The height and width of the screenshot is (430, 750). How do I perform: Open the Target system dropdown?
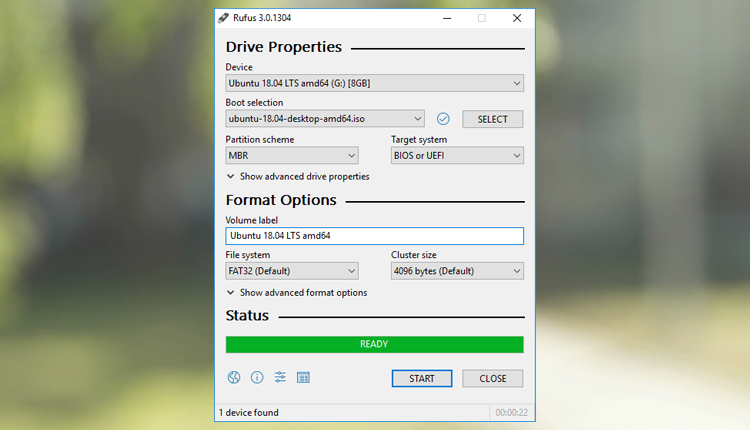457,155
